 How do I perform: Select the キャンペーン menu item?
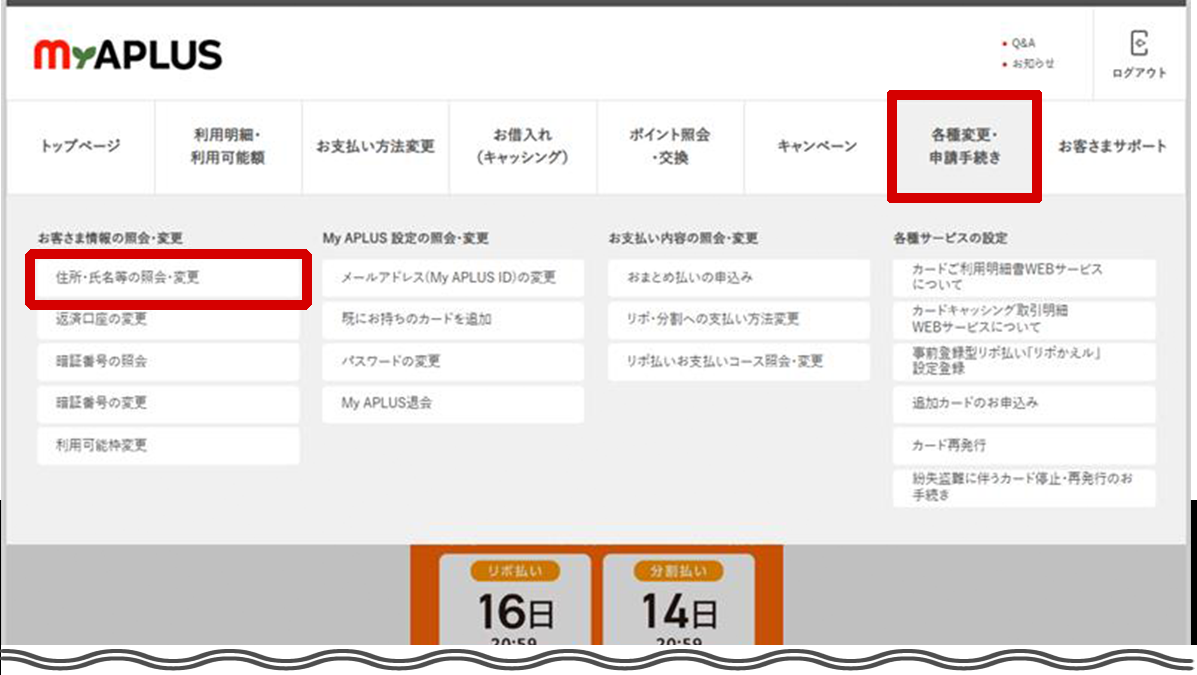[x=817, y=146]
